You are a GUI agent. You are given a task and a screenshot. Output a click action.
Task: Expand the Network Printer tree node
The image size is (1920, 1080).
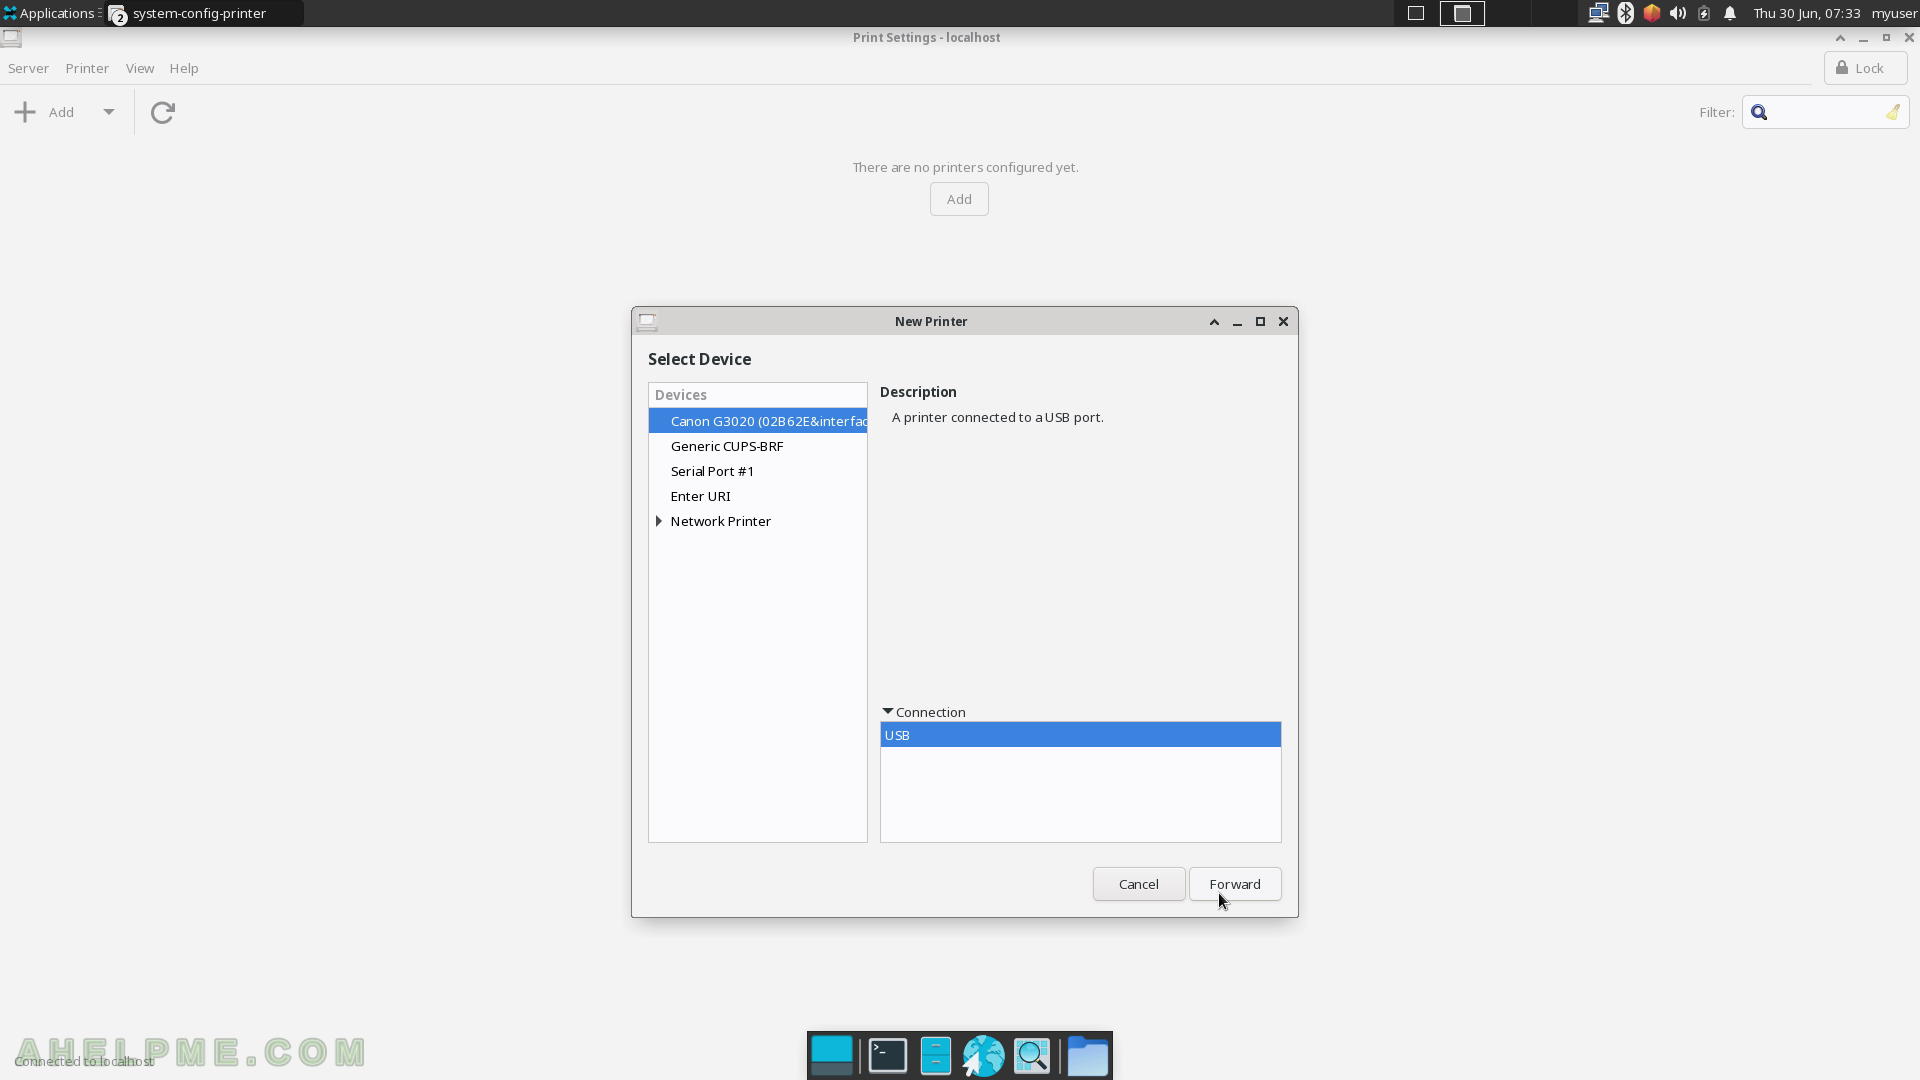point(659,521)
